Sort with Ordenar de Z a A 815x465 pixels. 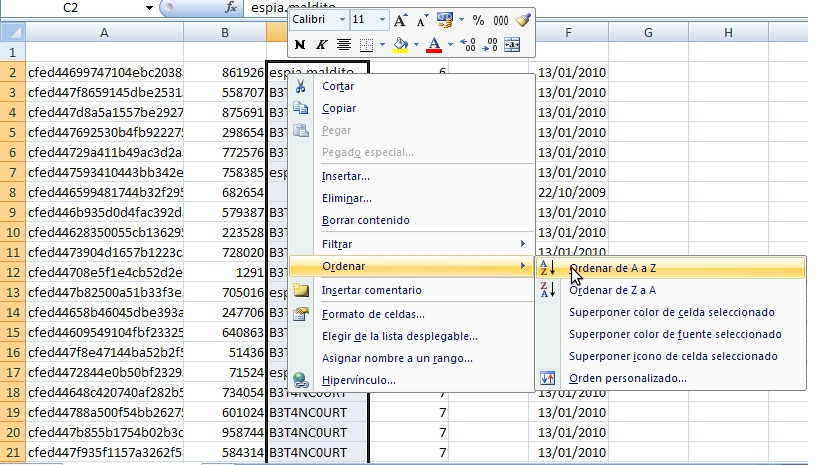coord(671,290)
